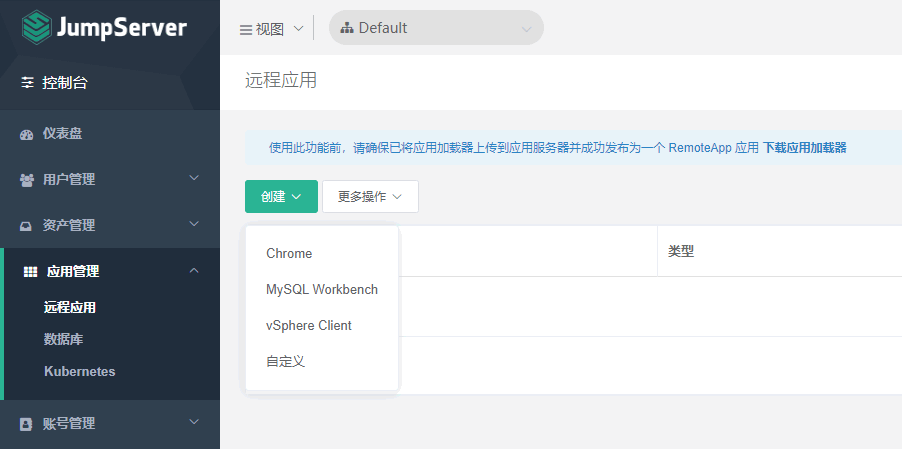Viewport: 902px width, 449px height.
Task: Open the 远程应用 sidebar item
Action: (70, 308)
